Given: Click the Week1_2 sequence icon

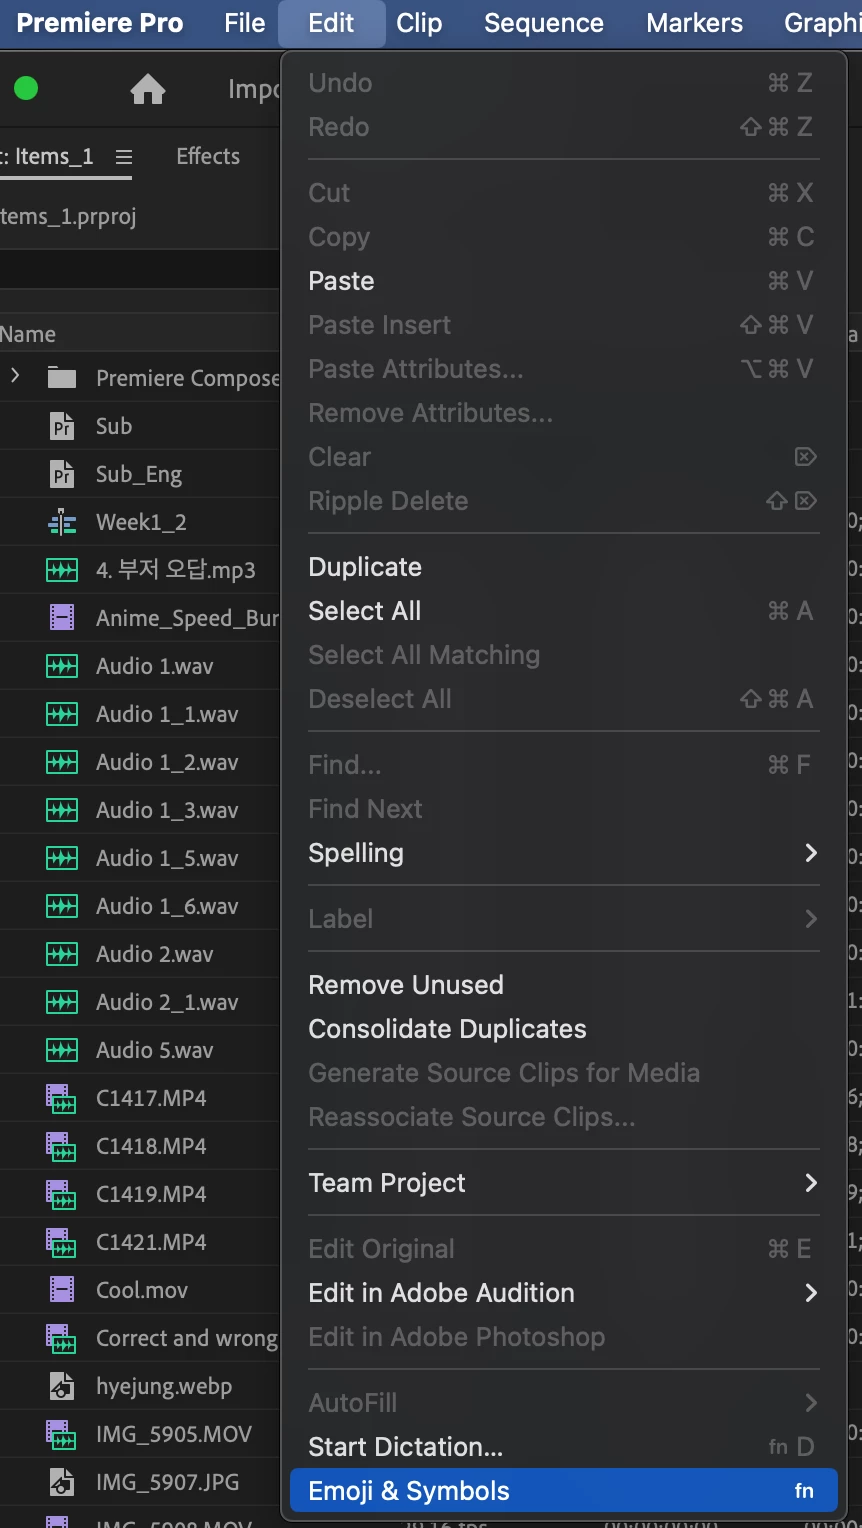Looking at the screenshot, I should (62, 522).
